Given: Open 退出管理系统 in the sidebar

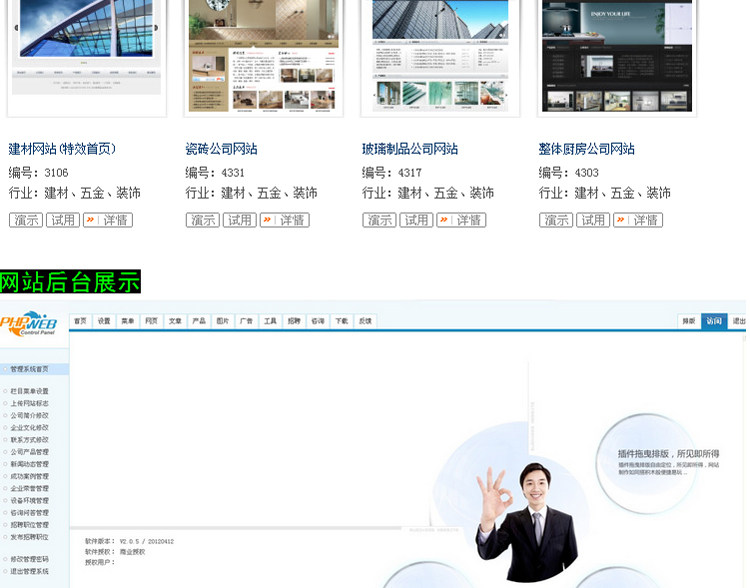Looking at the screenshot, I should (29, 571).
